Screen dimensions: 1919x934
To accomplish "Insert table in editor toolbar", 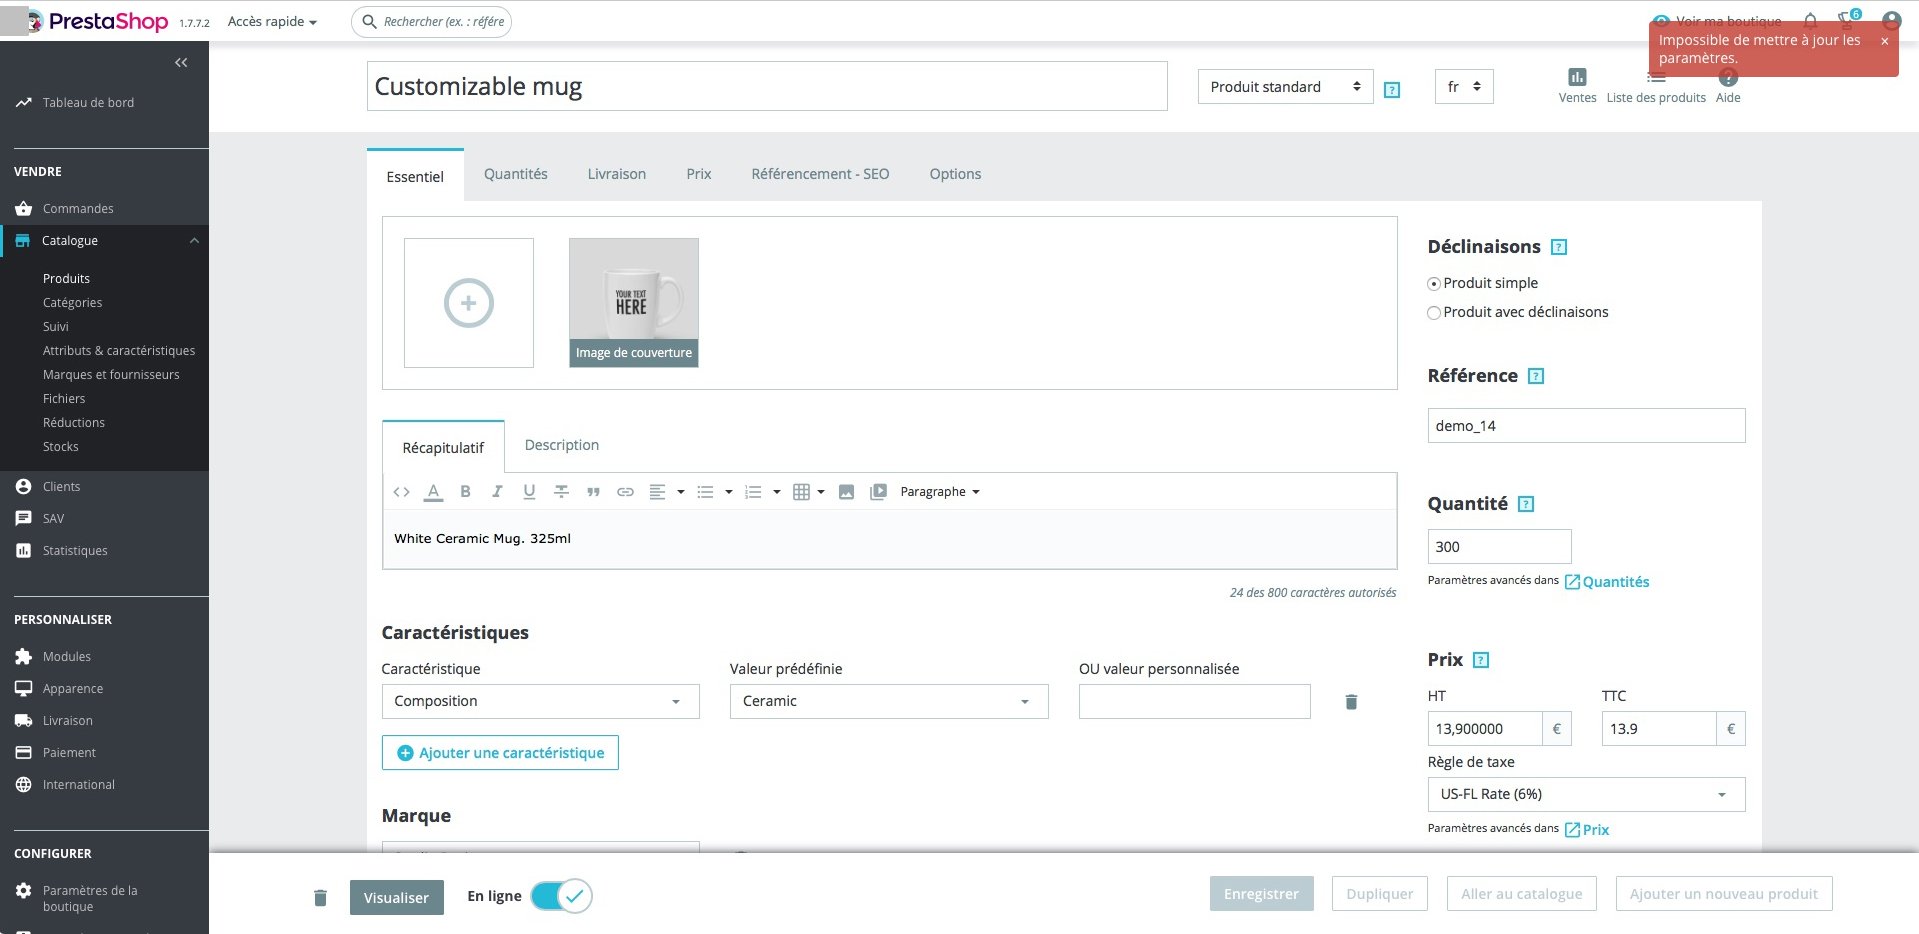I will (801, 492).
